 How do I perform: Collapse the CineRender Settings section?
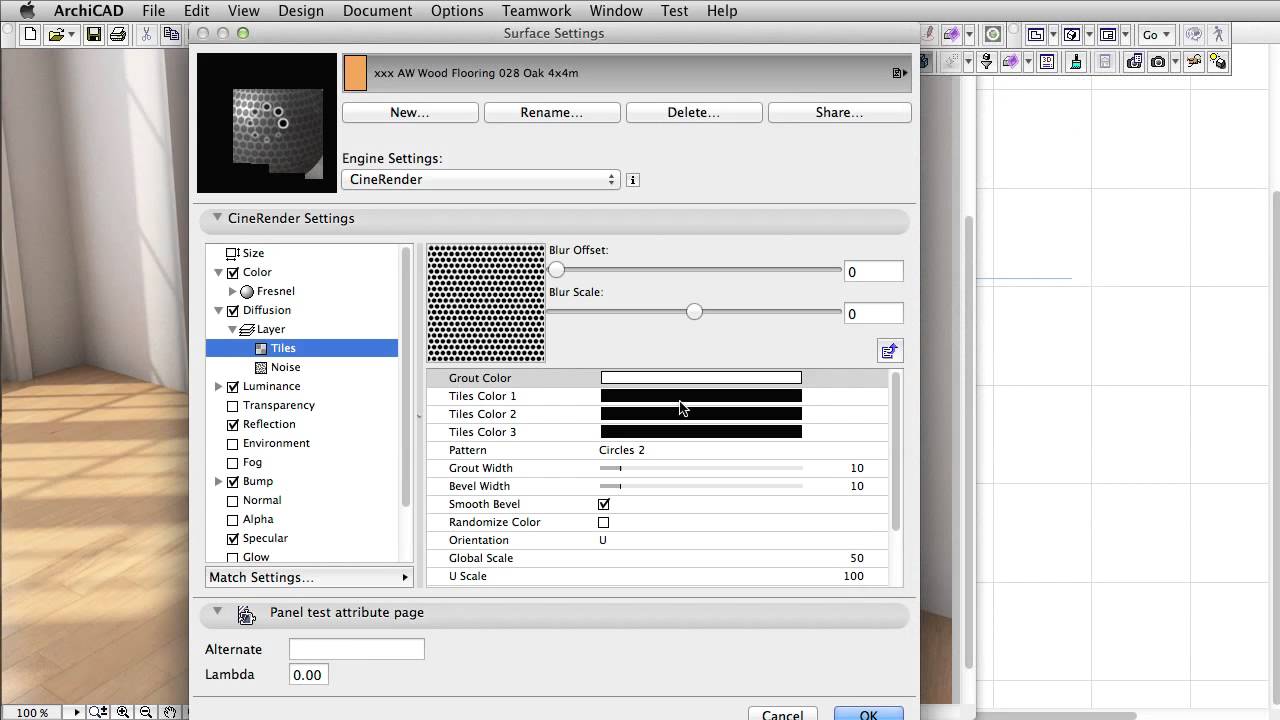pyautogui.click(x=217, y=218)
